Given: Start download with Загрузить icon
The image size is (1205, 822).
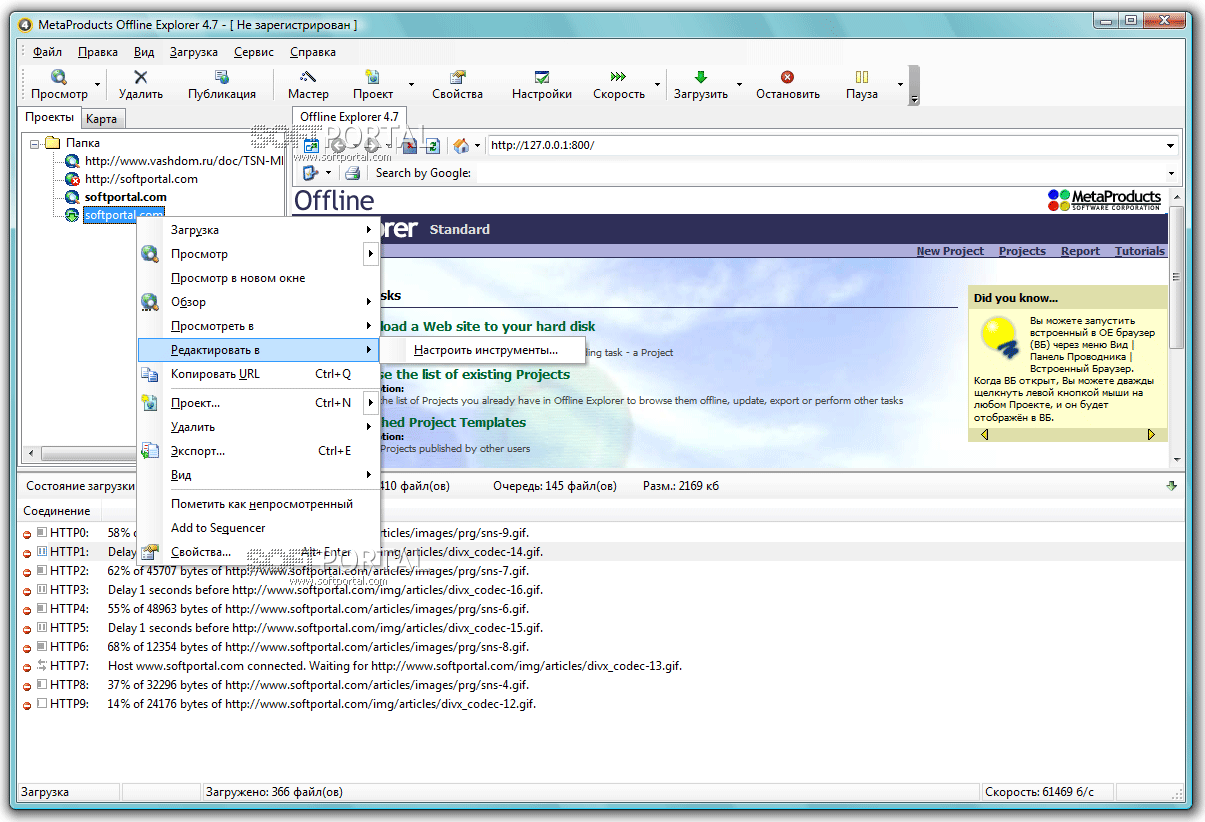Looking at the screenshot, I should click(701, 77).
